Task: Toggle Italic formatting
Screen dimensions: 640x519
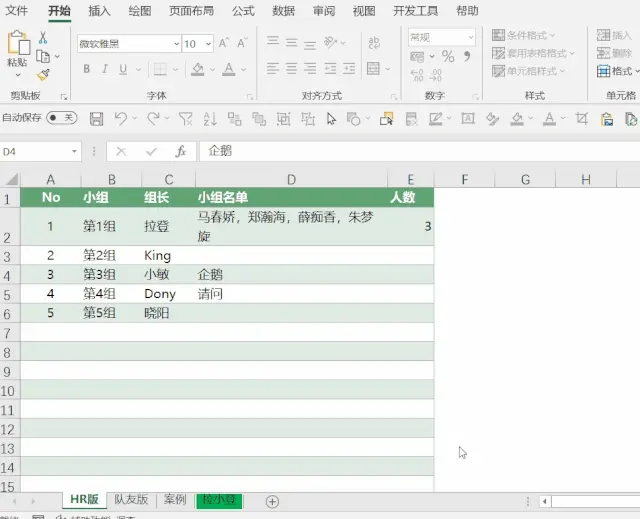Action: point(105,69)
